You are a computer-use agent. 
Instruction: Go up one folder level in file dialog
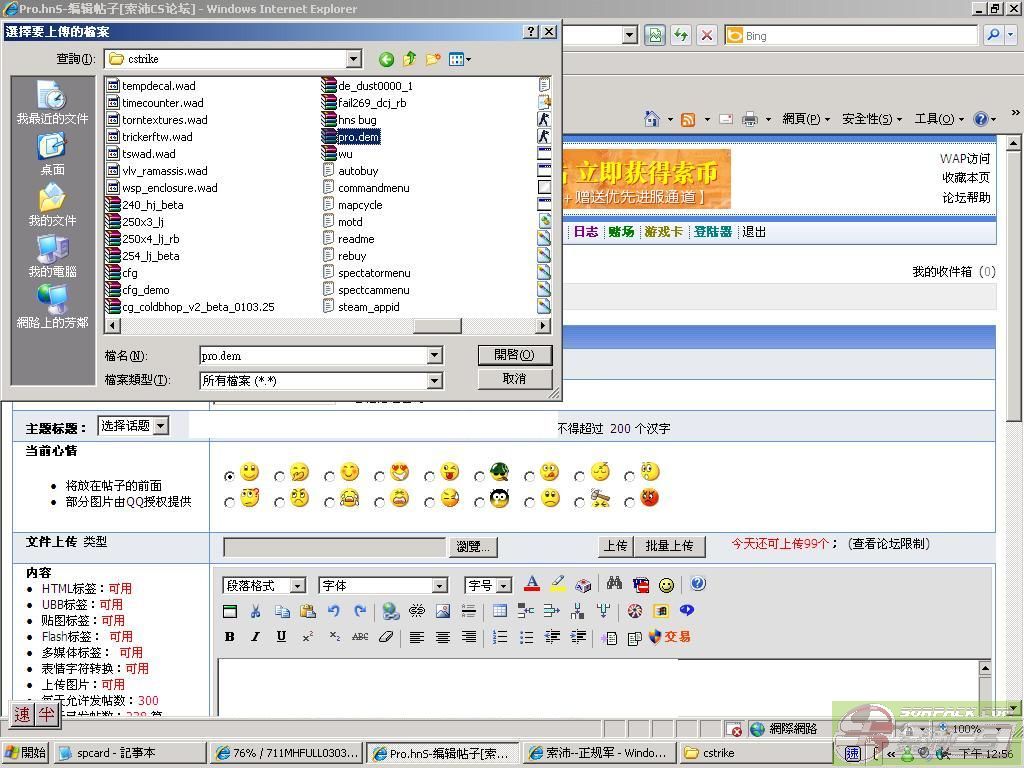(410, 60)
